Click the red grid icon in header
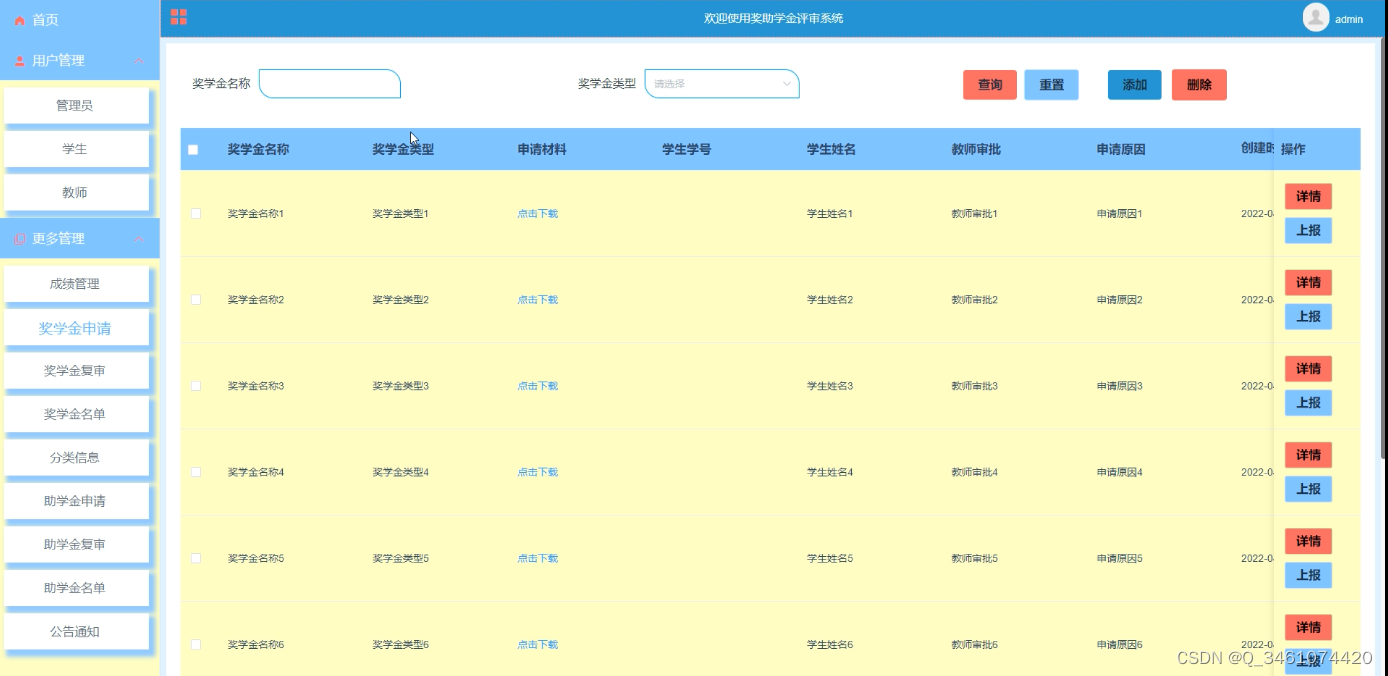1388x676 pixels. coord(179,16)
